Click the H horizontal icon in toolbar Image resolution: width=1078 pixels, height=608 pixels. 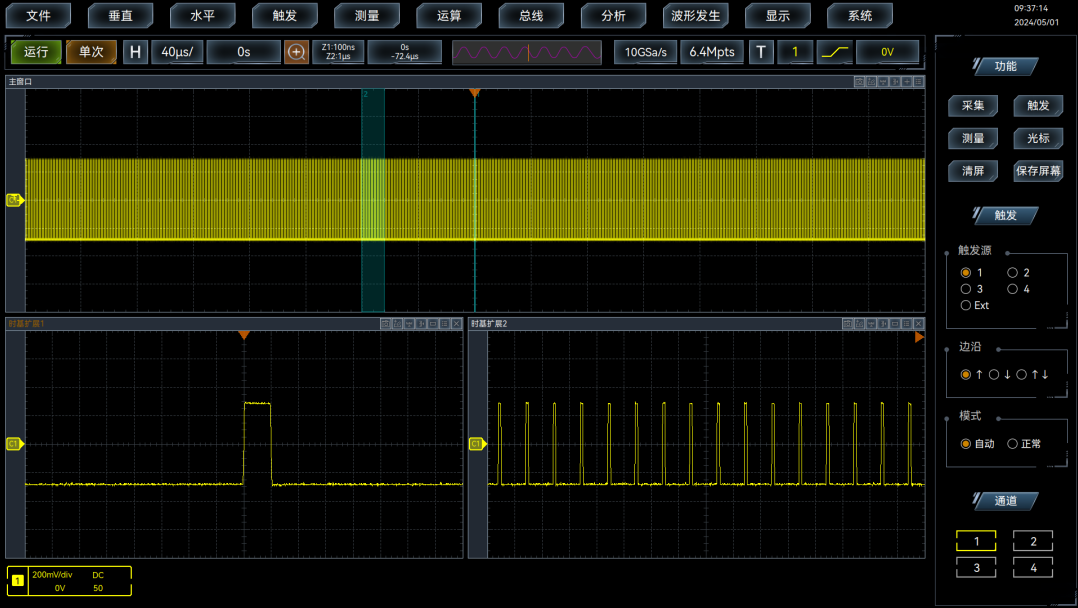[135, 52]
